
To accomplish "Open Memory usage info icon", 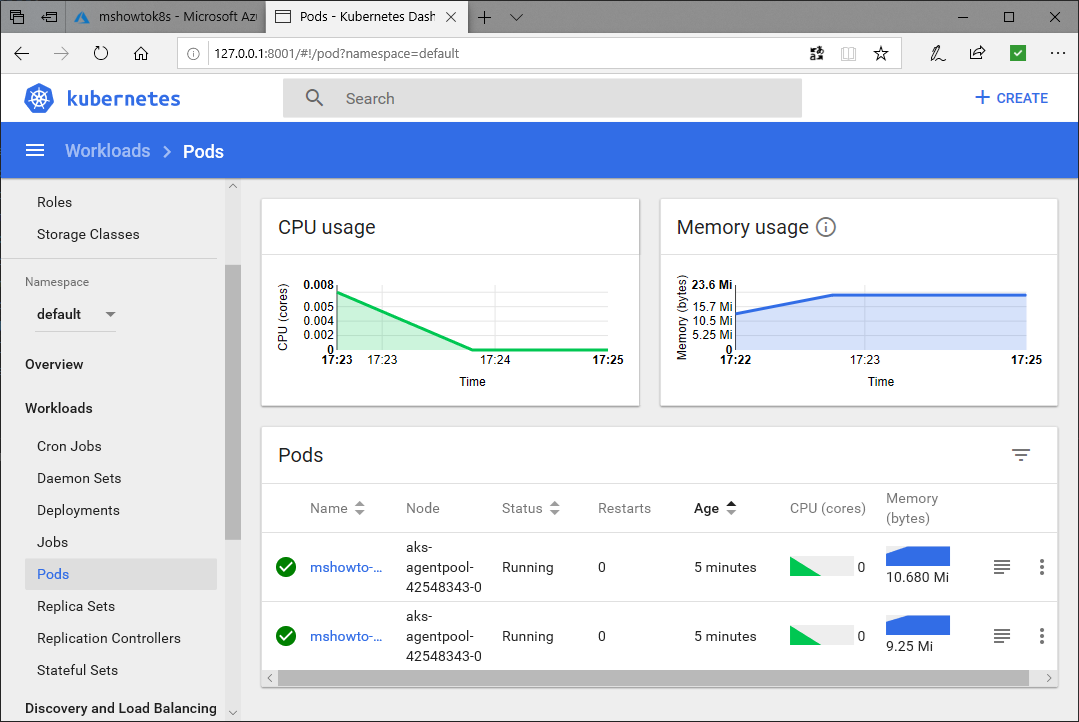I will click(x=826, y=227).
